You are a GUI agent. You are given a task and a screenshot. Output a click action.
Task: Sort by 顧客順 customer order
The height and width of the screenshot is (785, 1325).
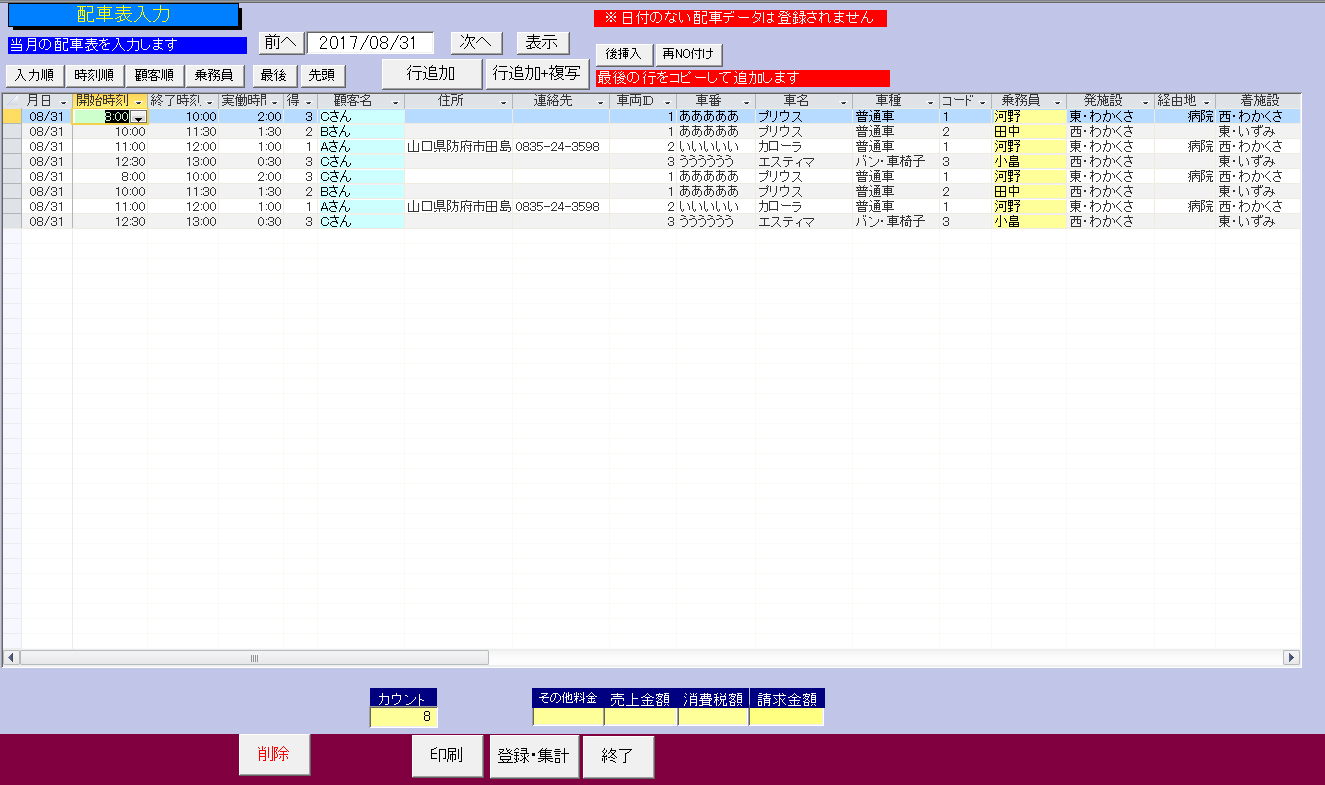click(x=155, y=75)
